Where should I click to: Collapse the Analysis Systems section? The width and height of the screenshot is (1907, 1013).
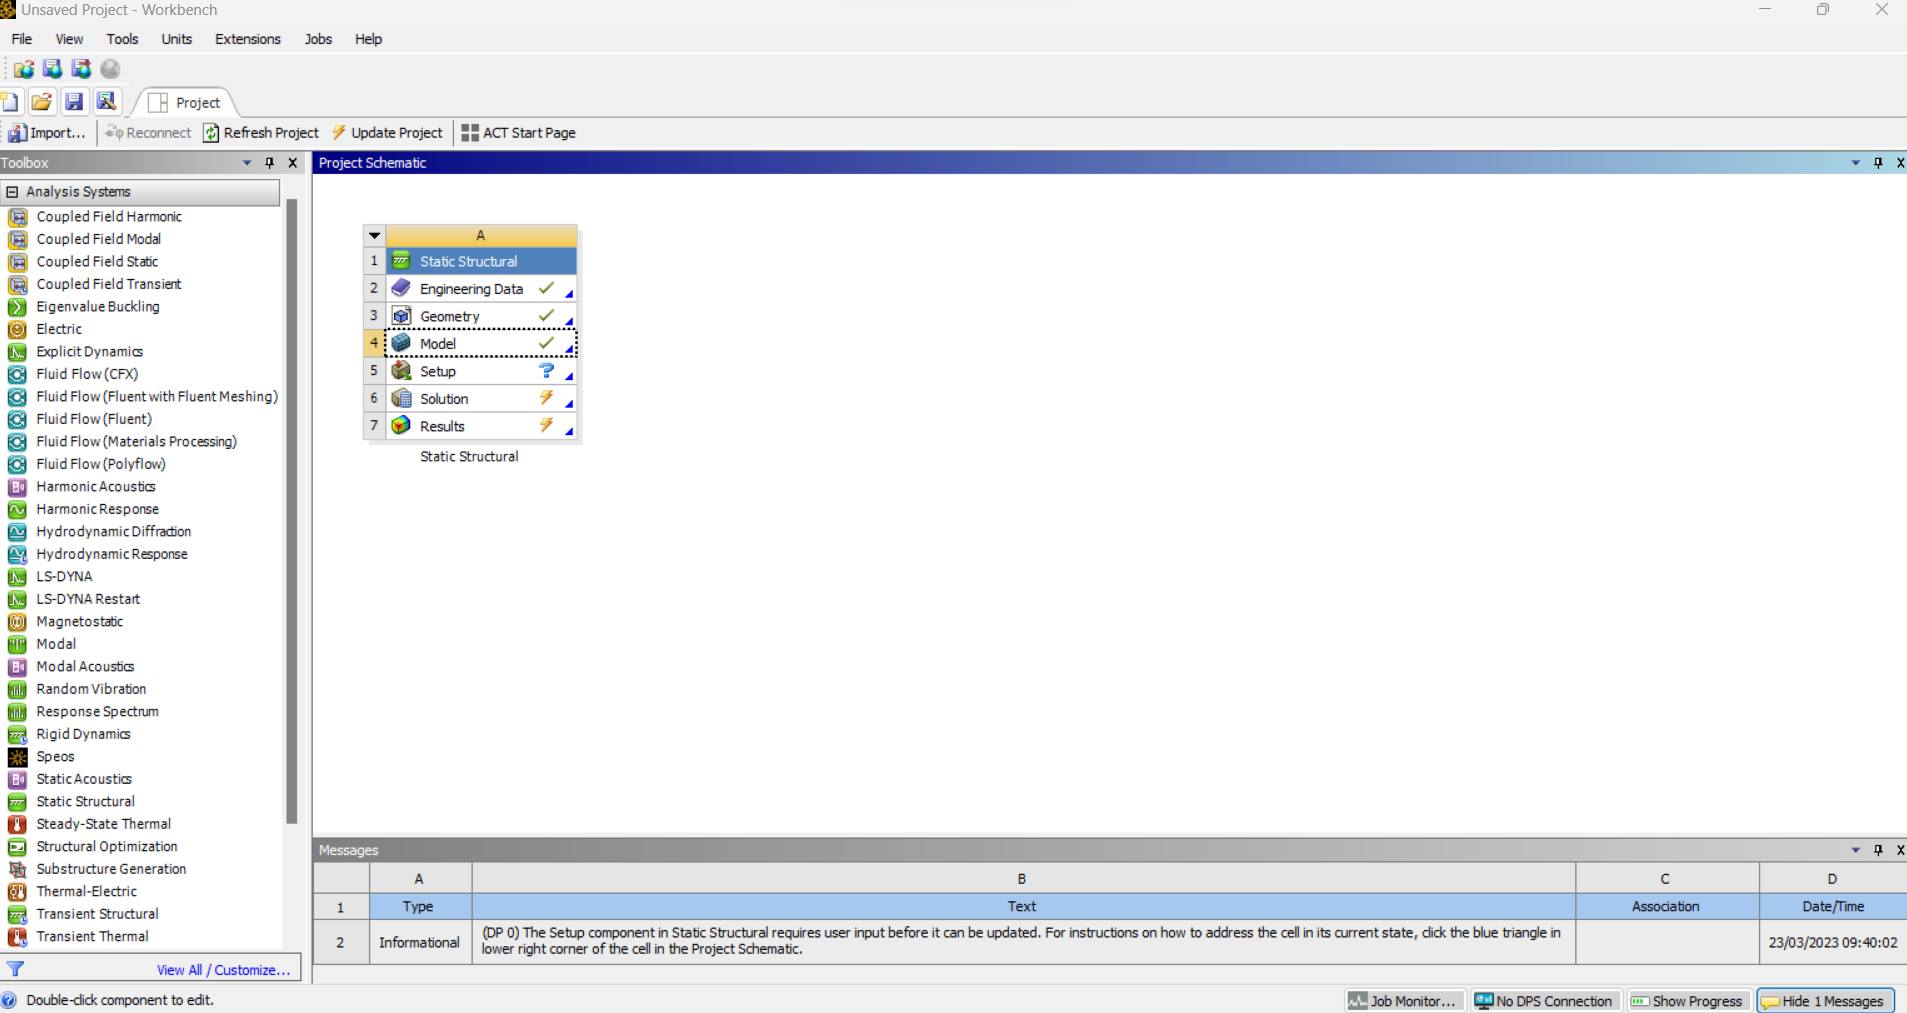[12, 191]
